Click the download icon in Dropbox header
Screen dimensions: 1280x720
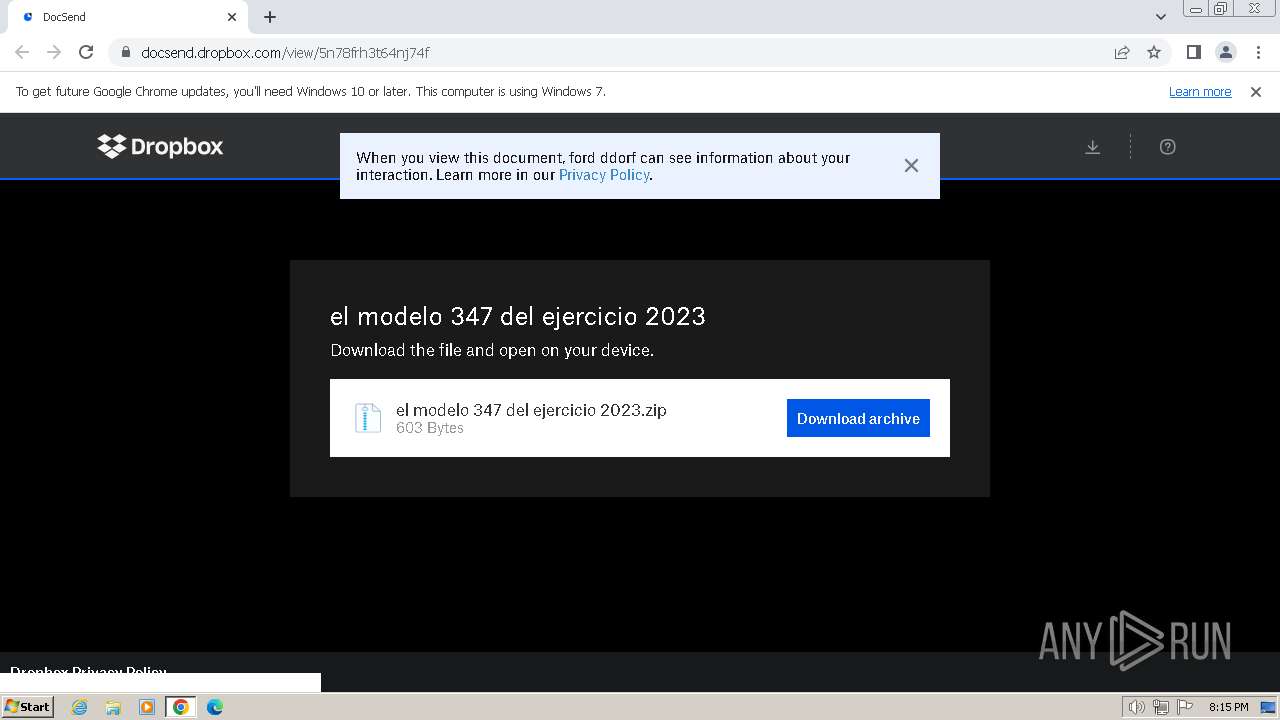tap(1093, 147)
